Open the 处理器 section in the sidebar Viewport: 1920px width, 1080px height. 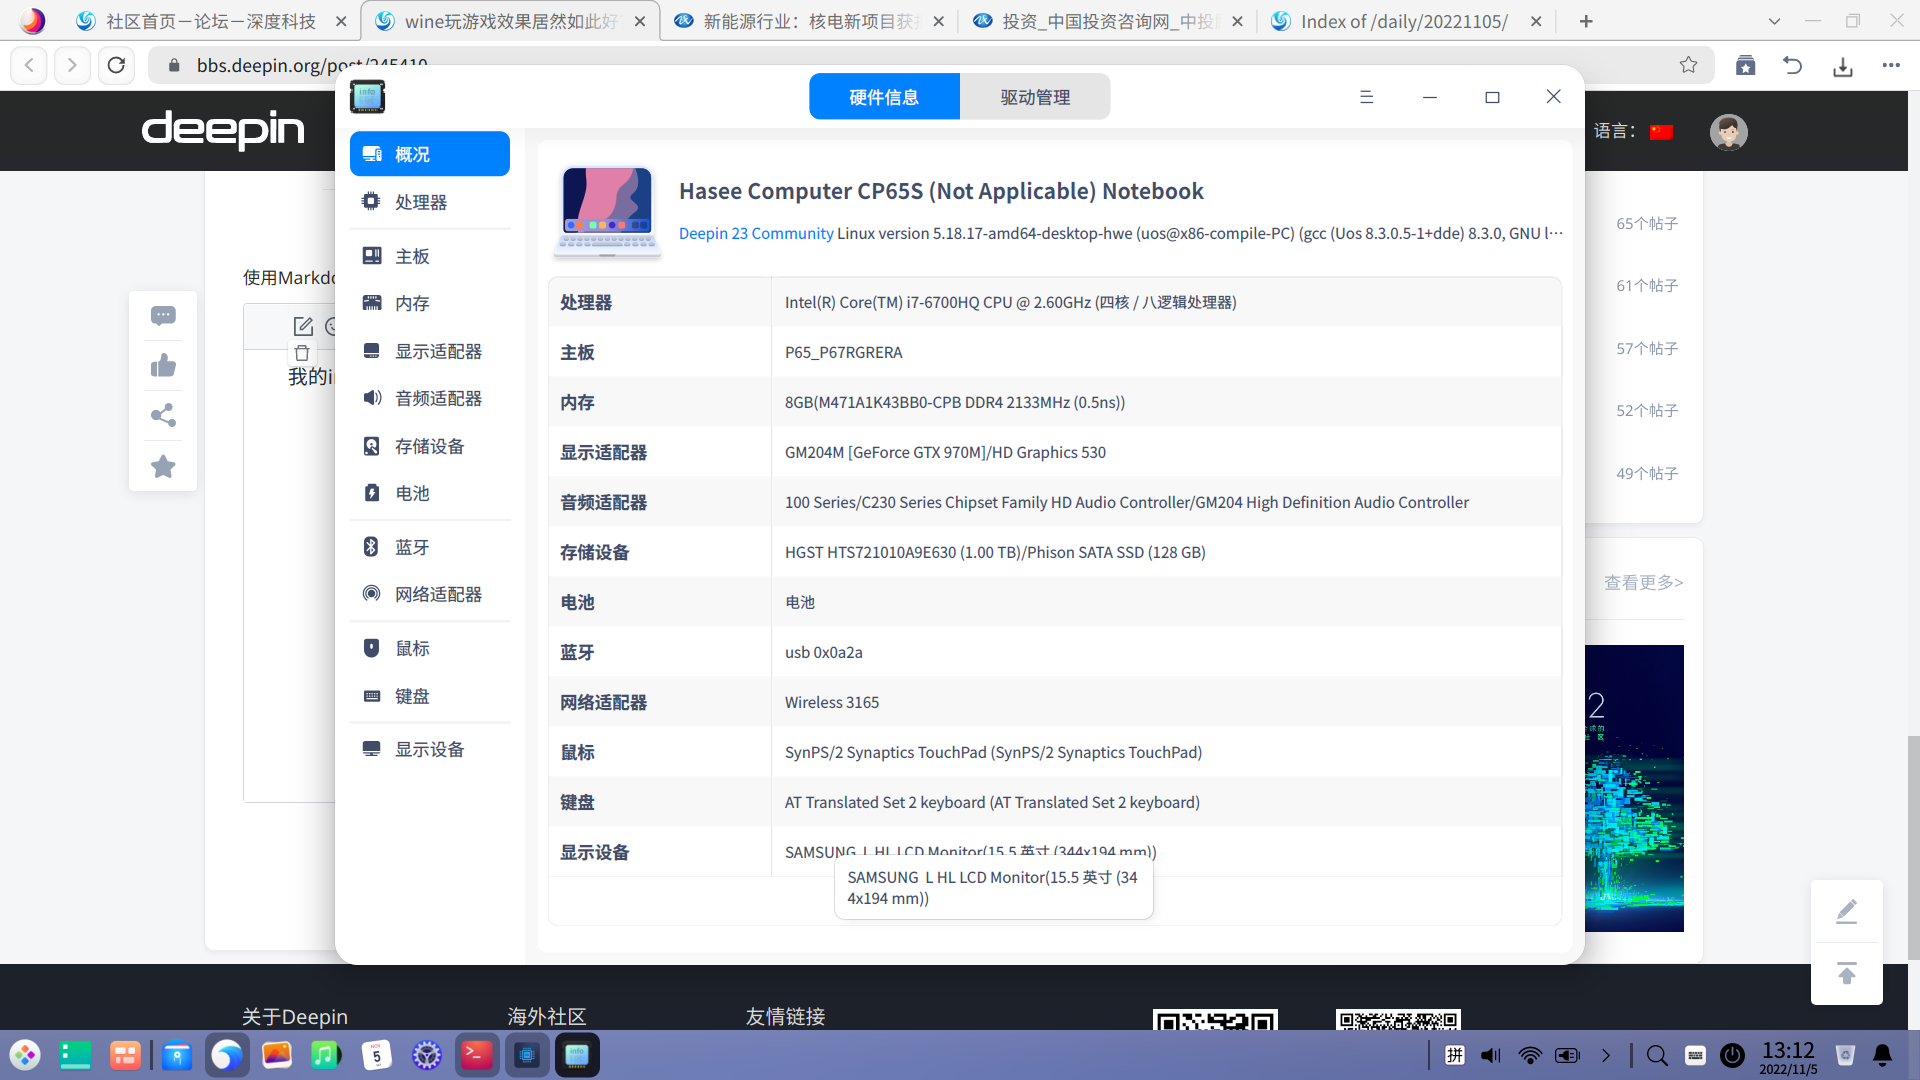[x=420, y=202]
